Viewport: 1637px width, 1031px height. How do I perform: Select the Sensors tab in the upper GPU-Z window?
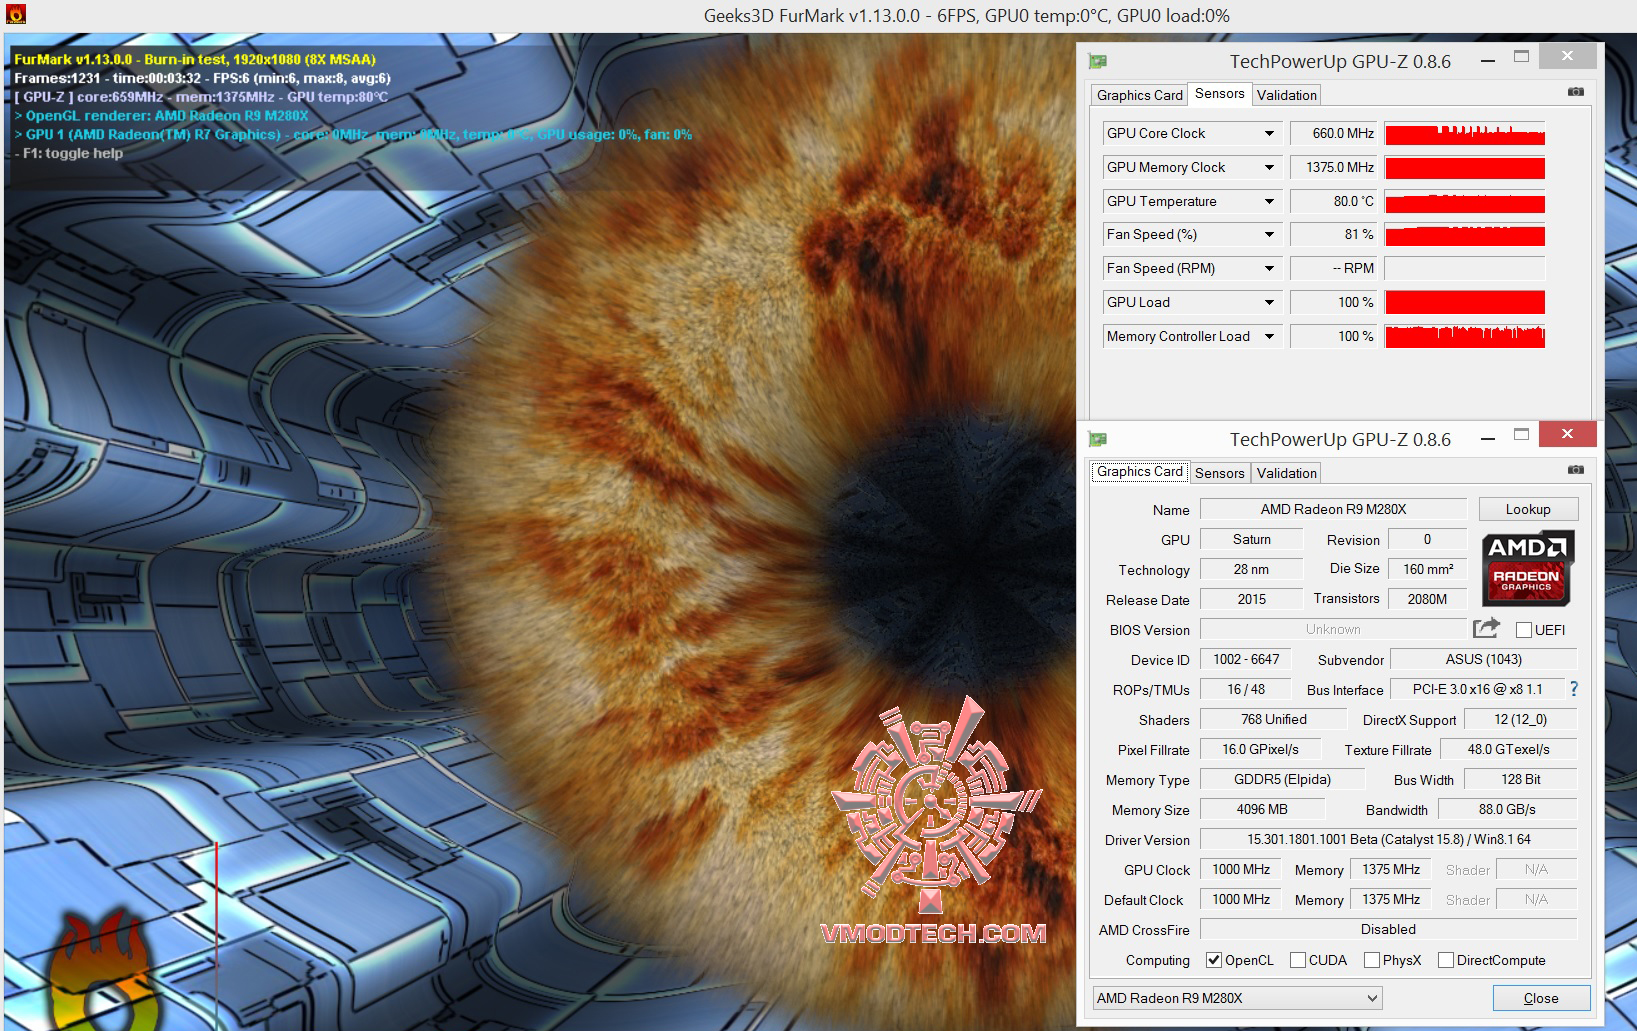click(x=1219, y=93)
